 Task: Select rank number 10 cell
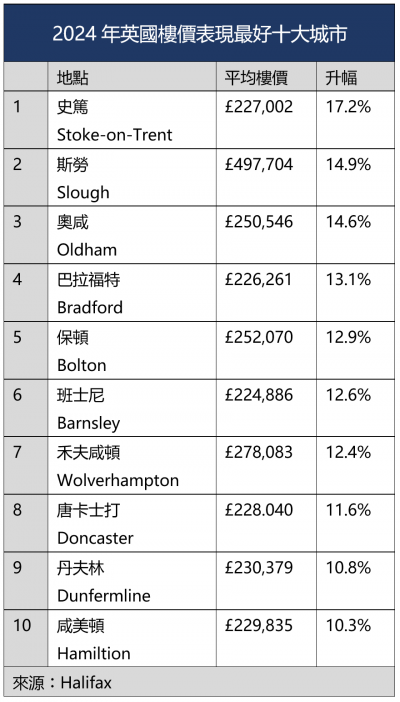point(26,638)
